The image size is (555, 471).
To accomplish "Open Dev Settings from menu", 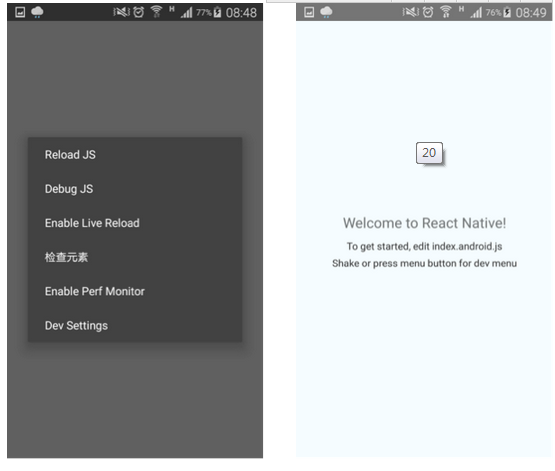I will tap(135, 326).
